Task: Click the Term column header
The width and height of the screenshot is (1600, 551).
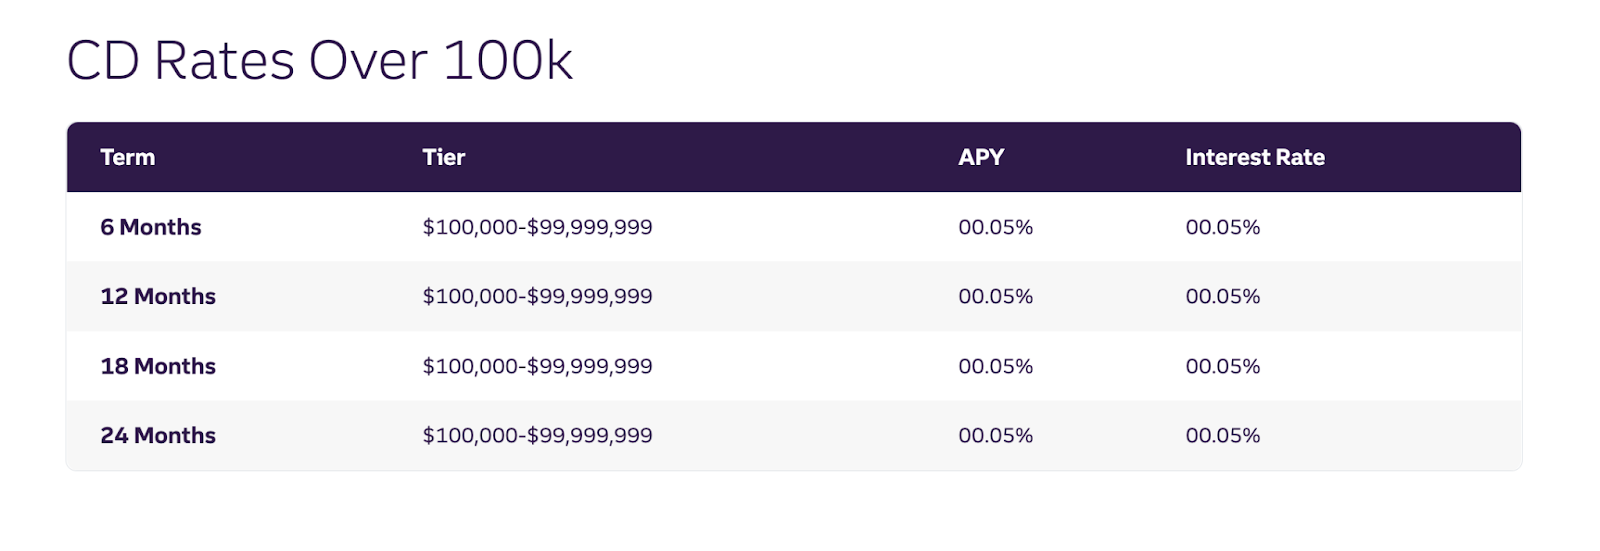Action: pos(128,157)
